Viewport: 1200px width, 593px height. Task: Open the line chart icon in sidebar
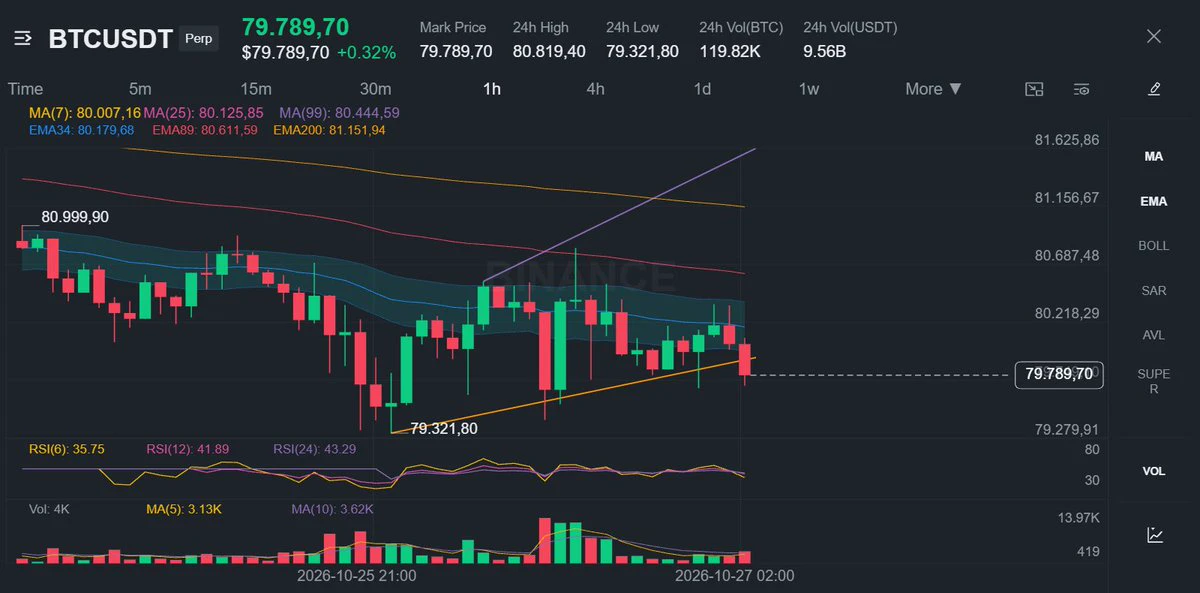[x=1154, y=535]
